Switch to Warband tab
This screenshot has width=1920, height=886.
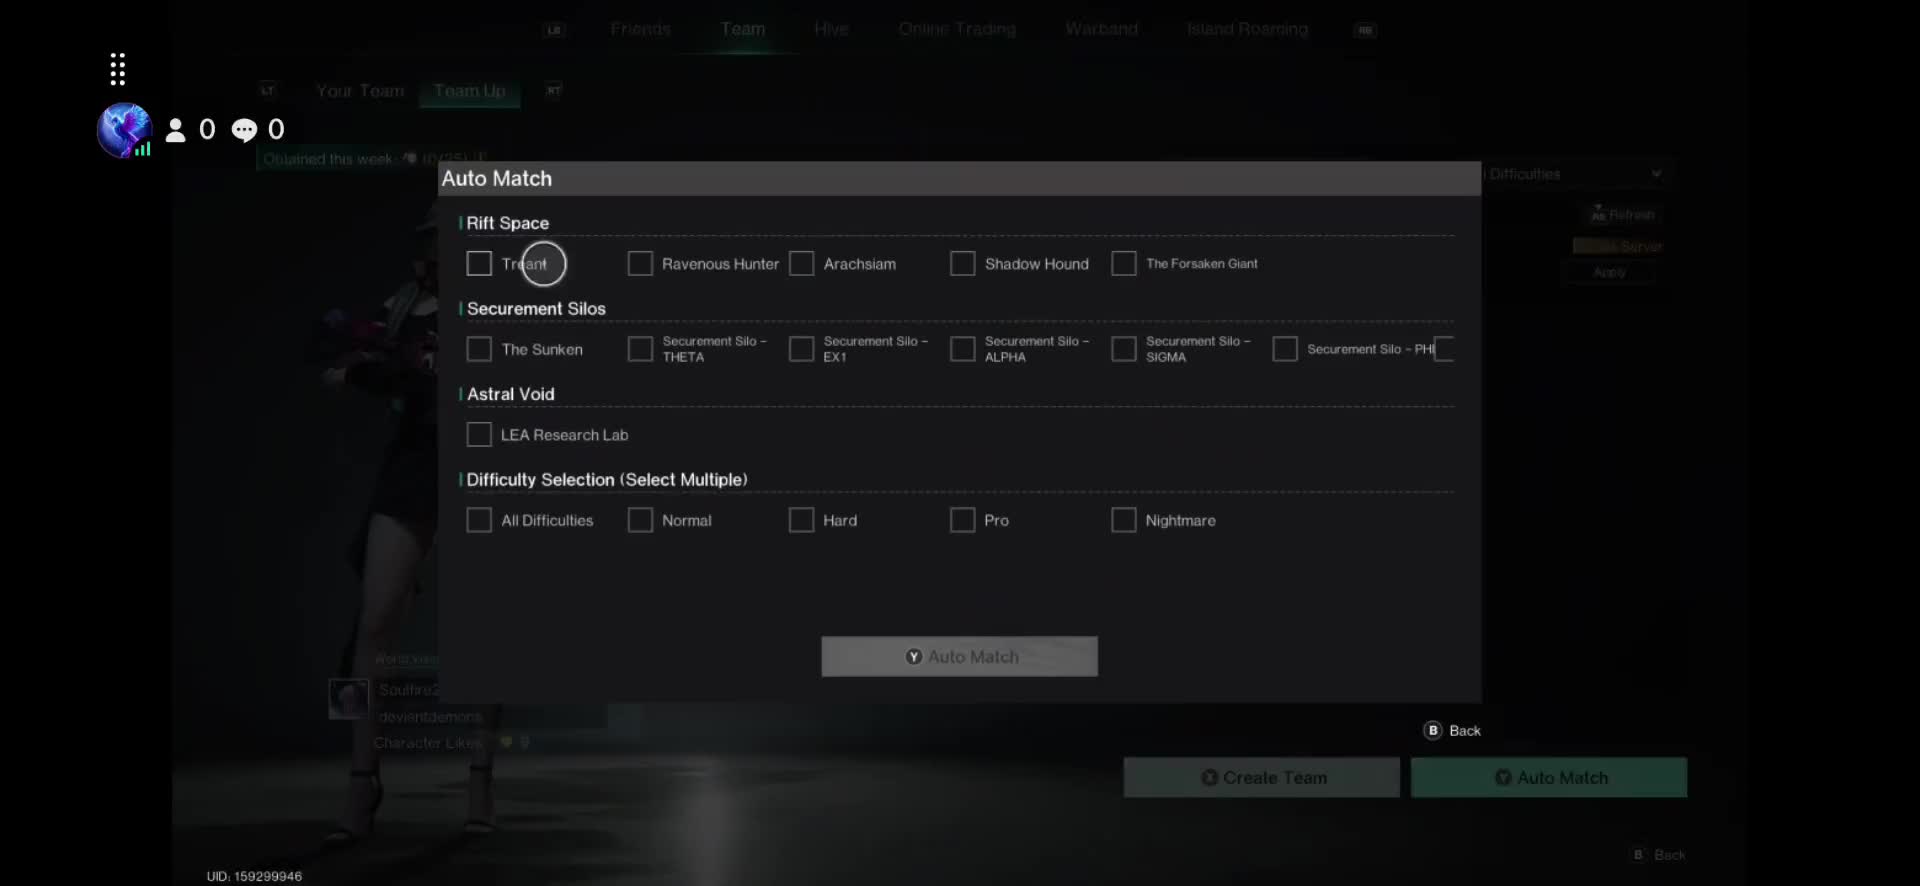pos(1101,29)
